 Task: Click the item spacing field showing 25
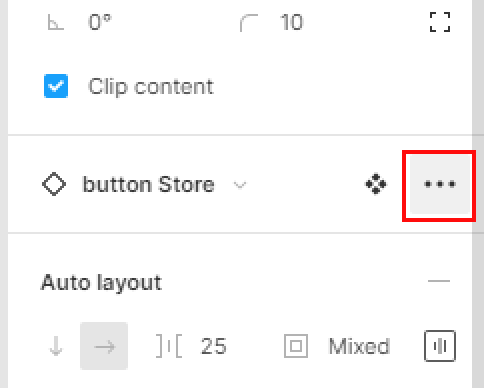coord(214,346)
